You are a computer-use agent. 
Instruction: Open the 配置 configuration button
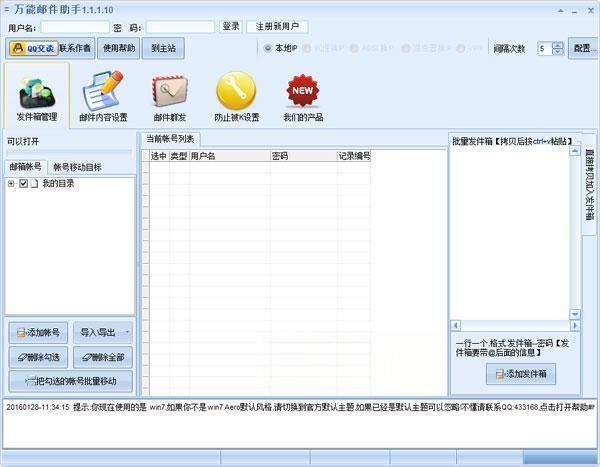[584, 48]
